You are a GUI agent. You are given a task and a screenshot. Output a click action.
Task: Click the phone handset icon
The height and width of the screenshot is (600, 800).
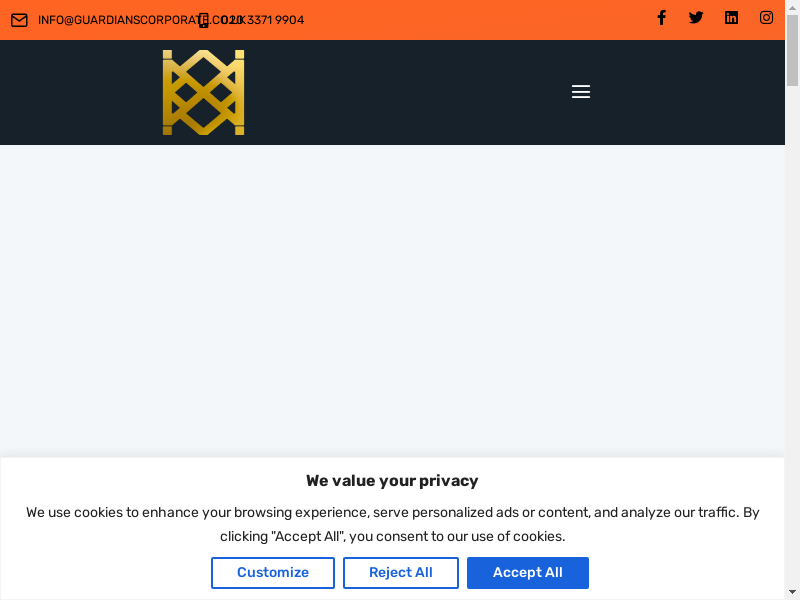pos(204,20)
